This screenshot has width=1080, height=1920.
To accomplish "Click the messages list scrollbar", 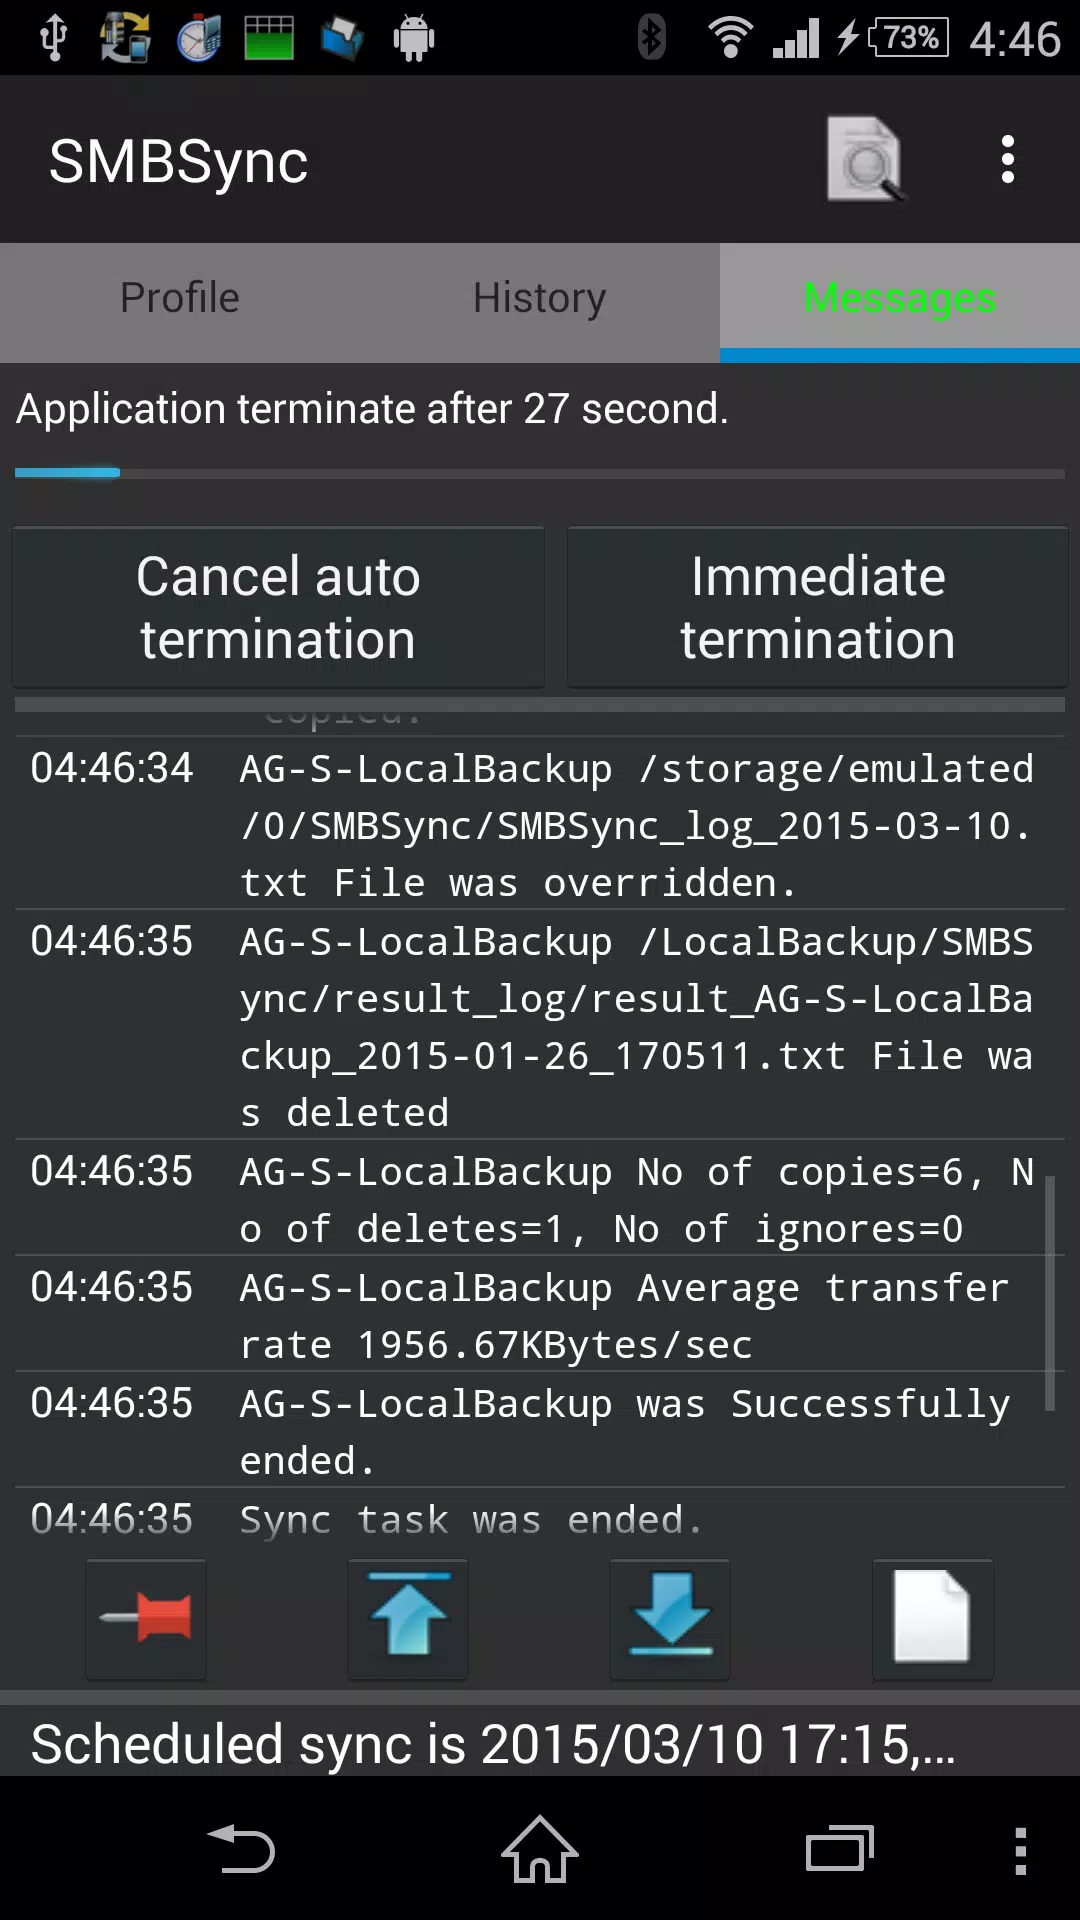I will click(x=1050, y=1293).
